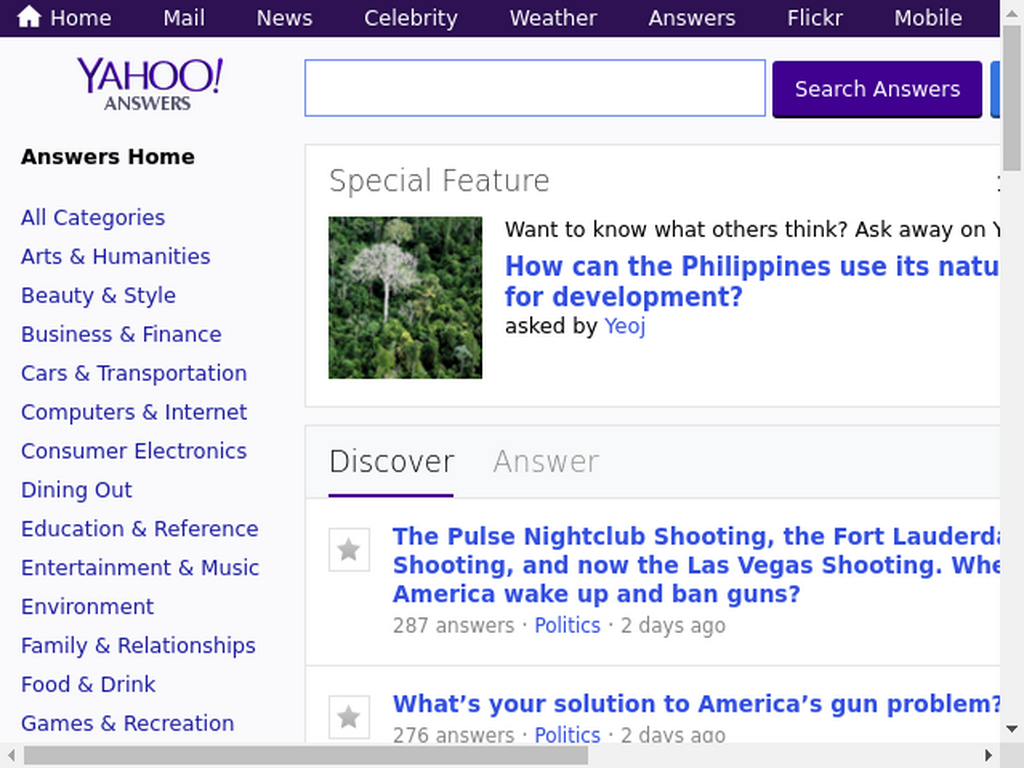
Task: Browse Beauty & Style category
Action: point(98,295)
